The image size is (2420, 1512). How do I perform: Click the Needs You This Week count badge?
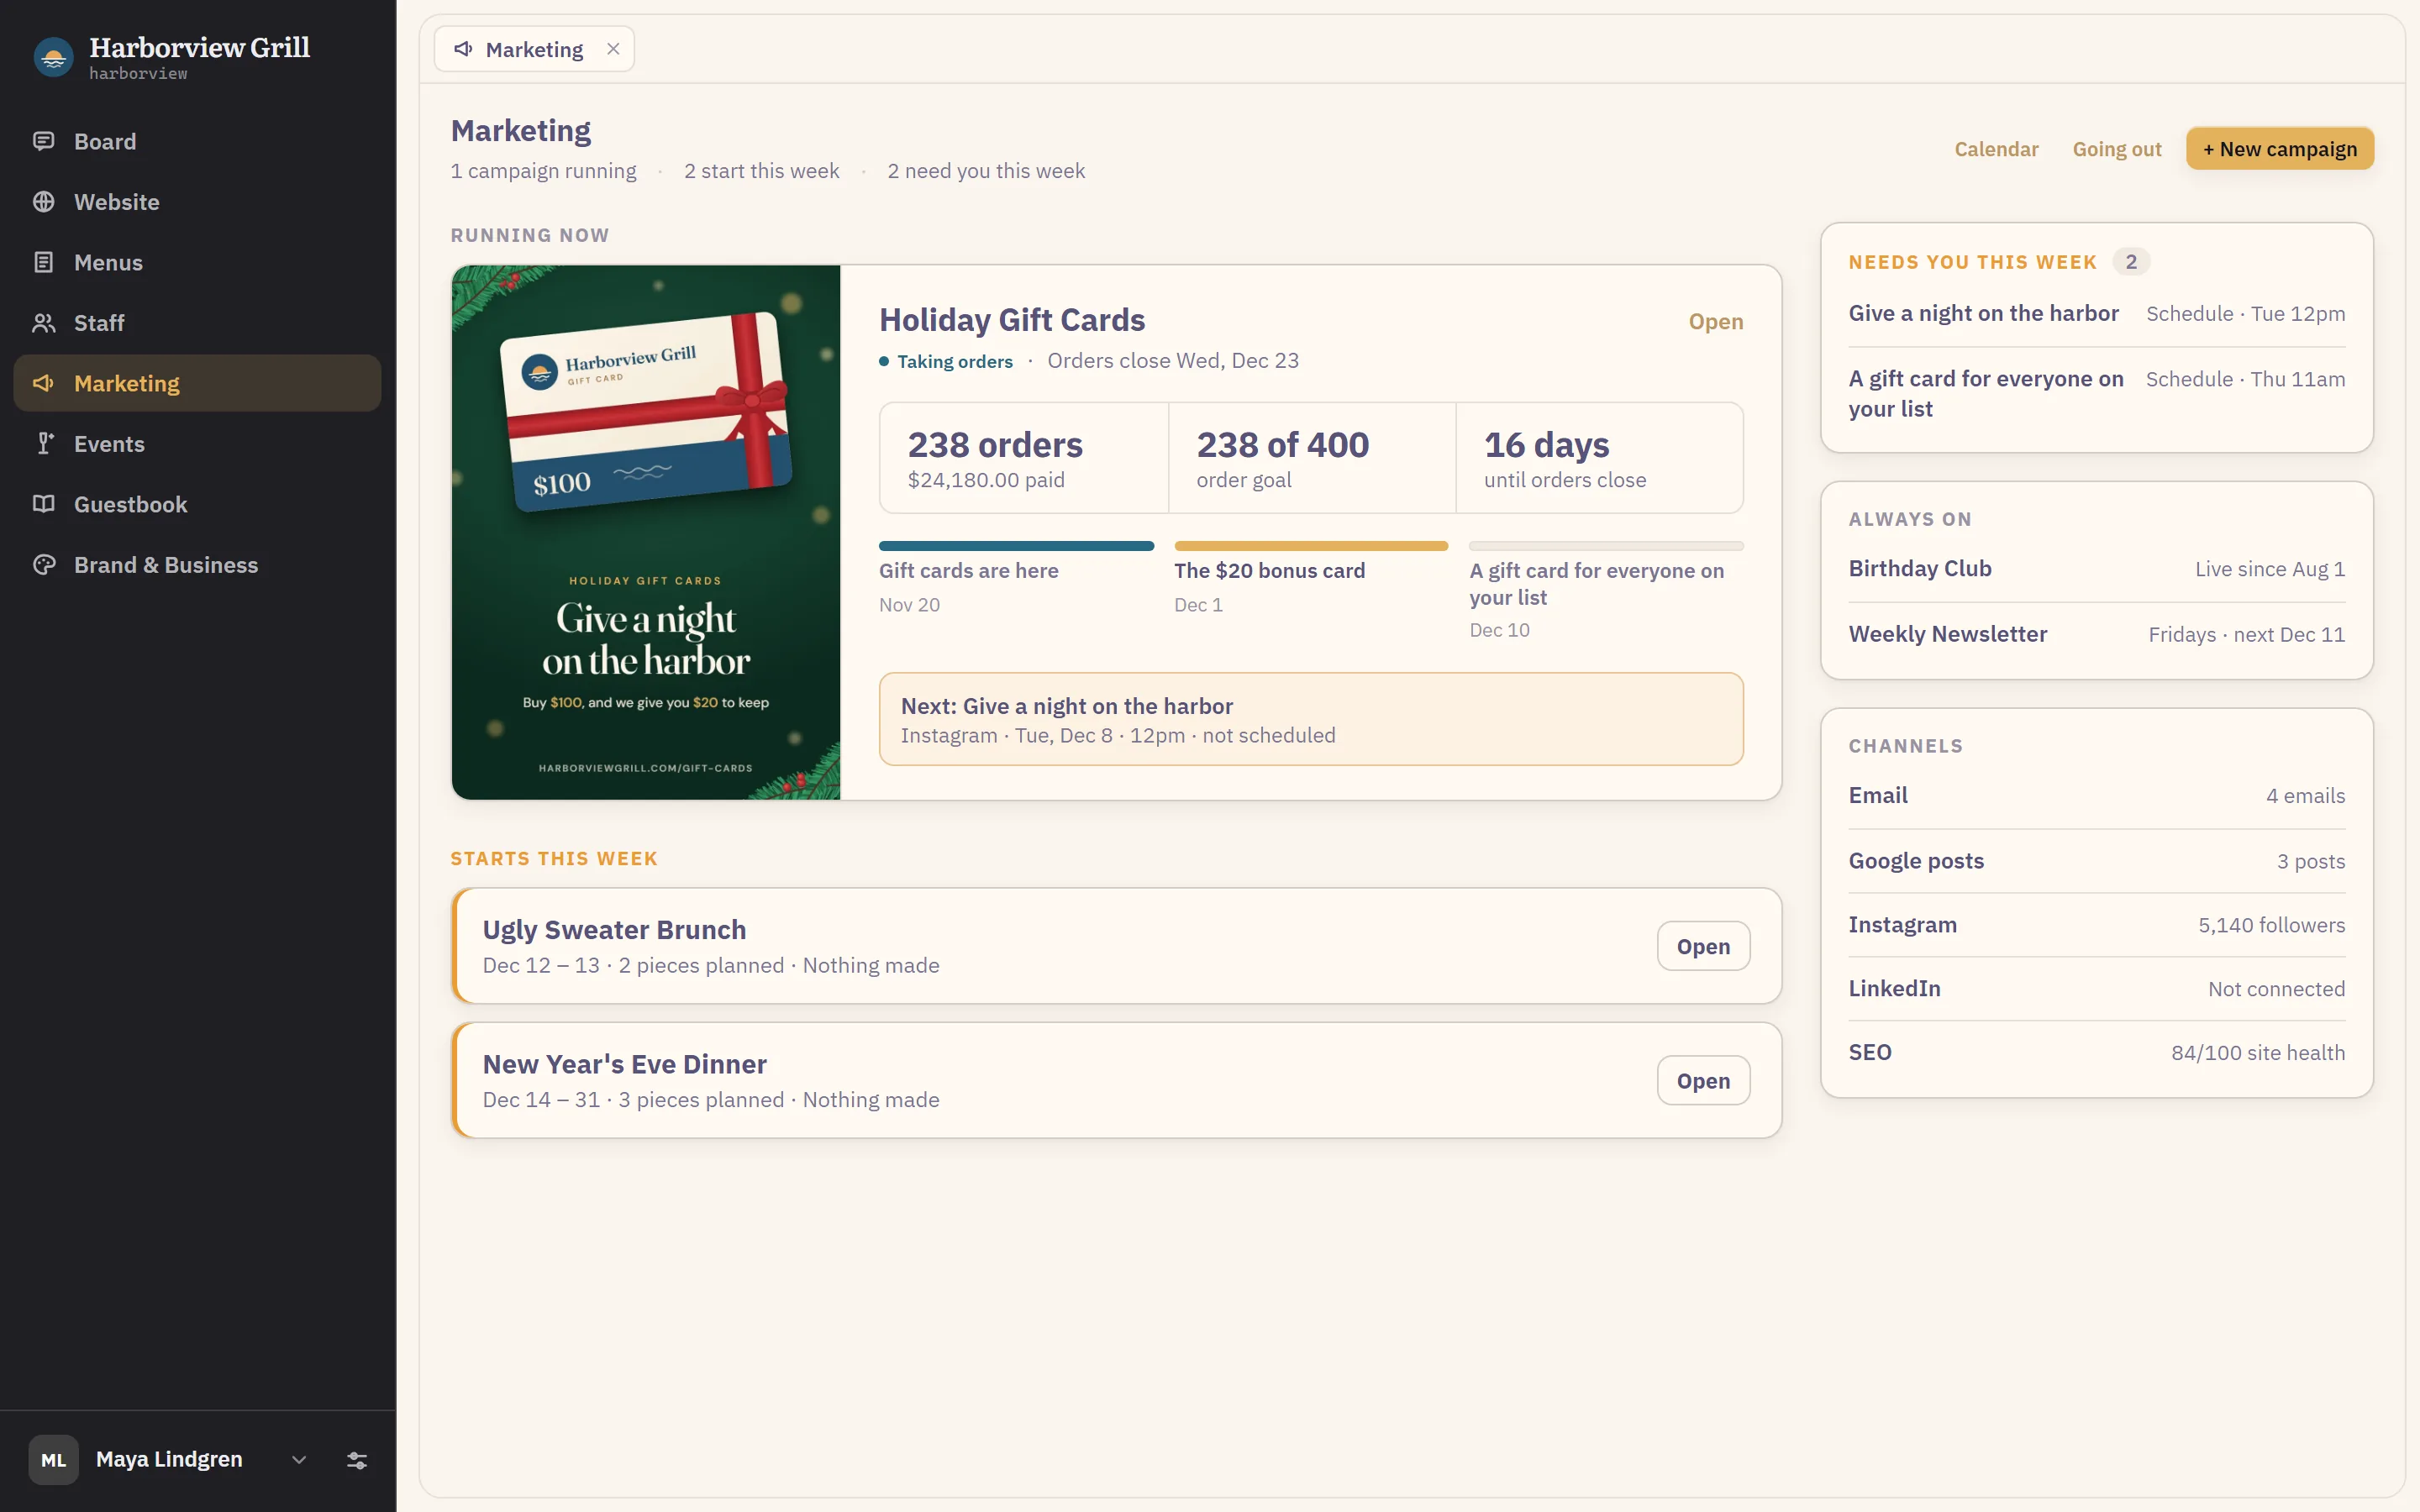tap(2131, 262)
